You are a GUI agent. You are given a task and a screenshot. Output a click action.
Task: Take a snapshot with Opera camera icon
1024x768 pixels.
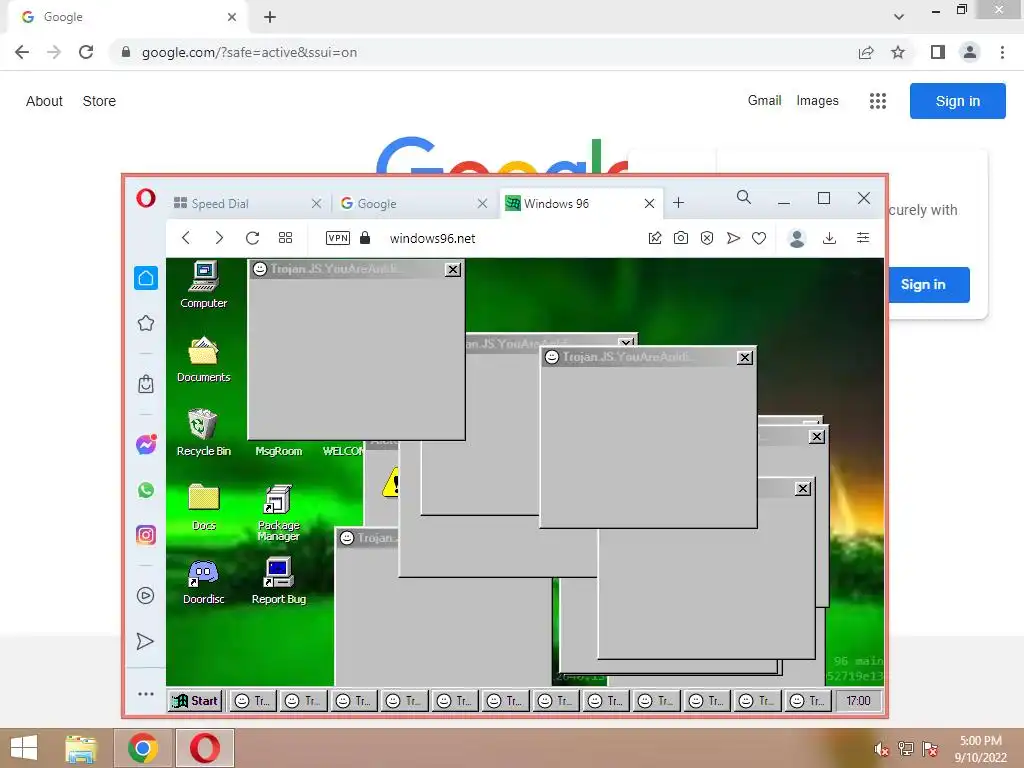(x=680, y=238)
